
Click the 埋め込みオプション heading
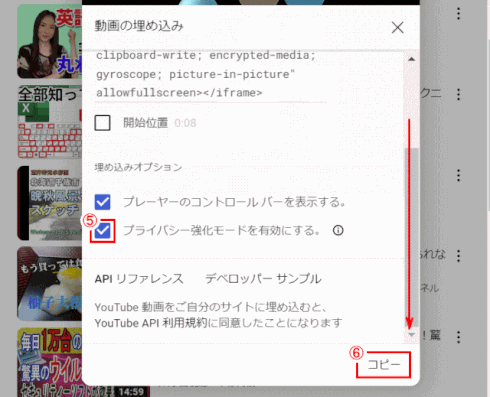click(x=138, y=167)
